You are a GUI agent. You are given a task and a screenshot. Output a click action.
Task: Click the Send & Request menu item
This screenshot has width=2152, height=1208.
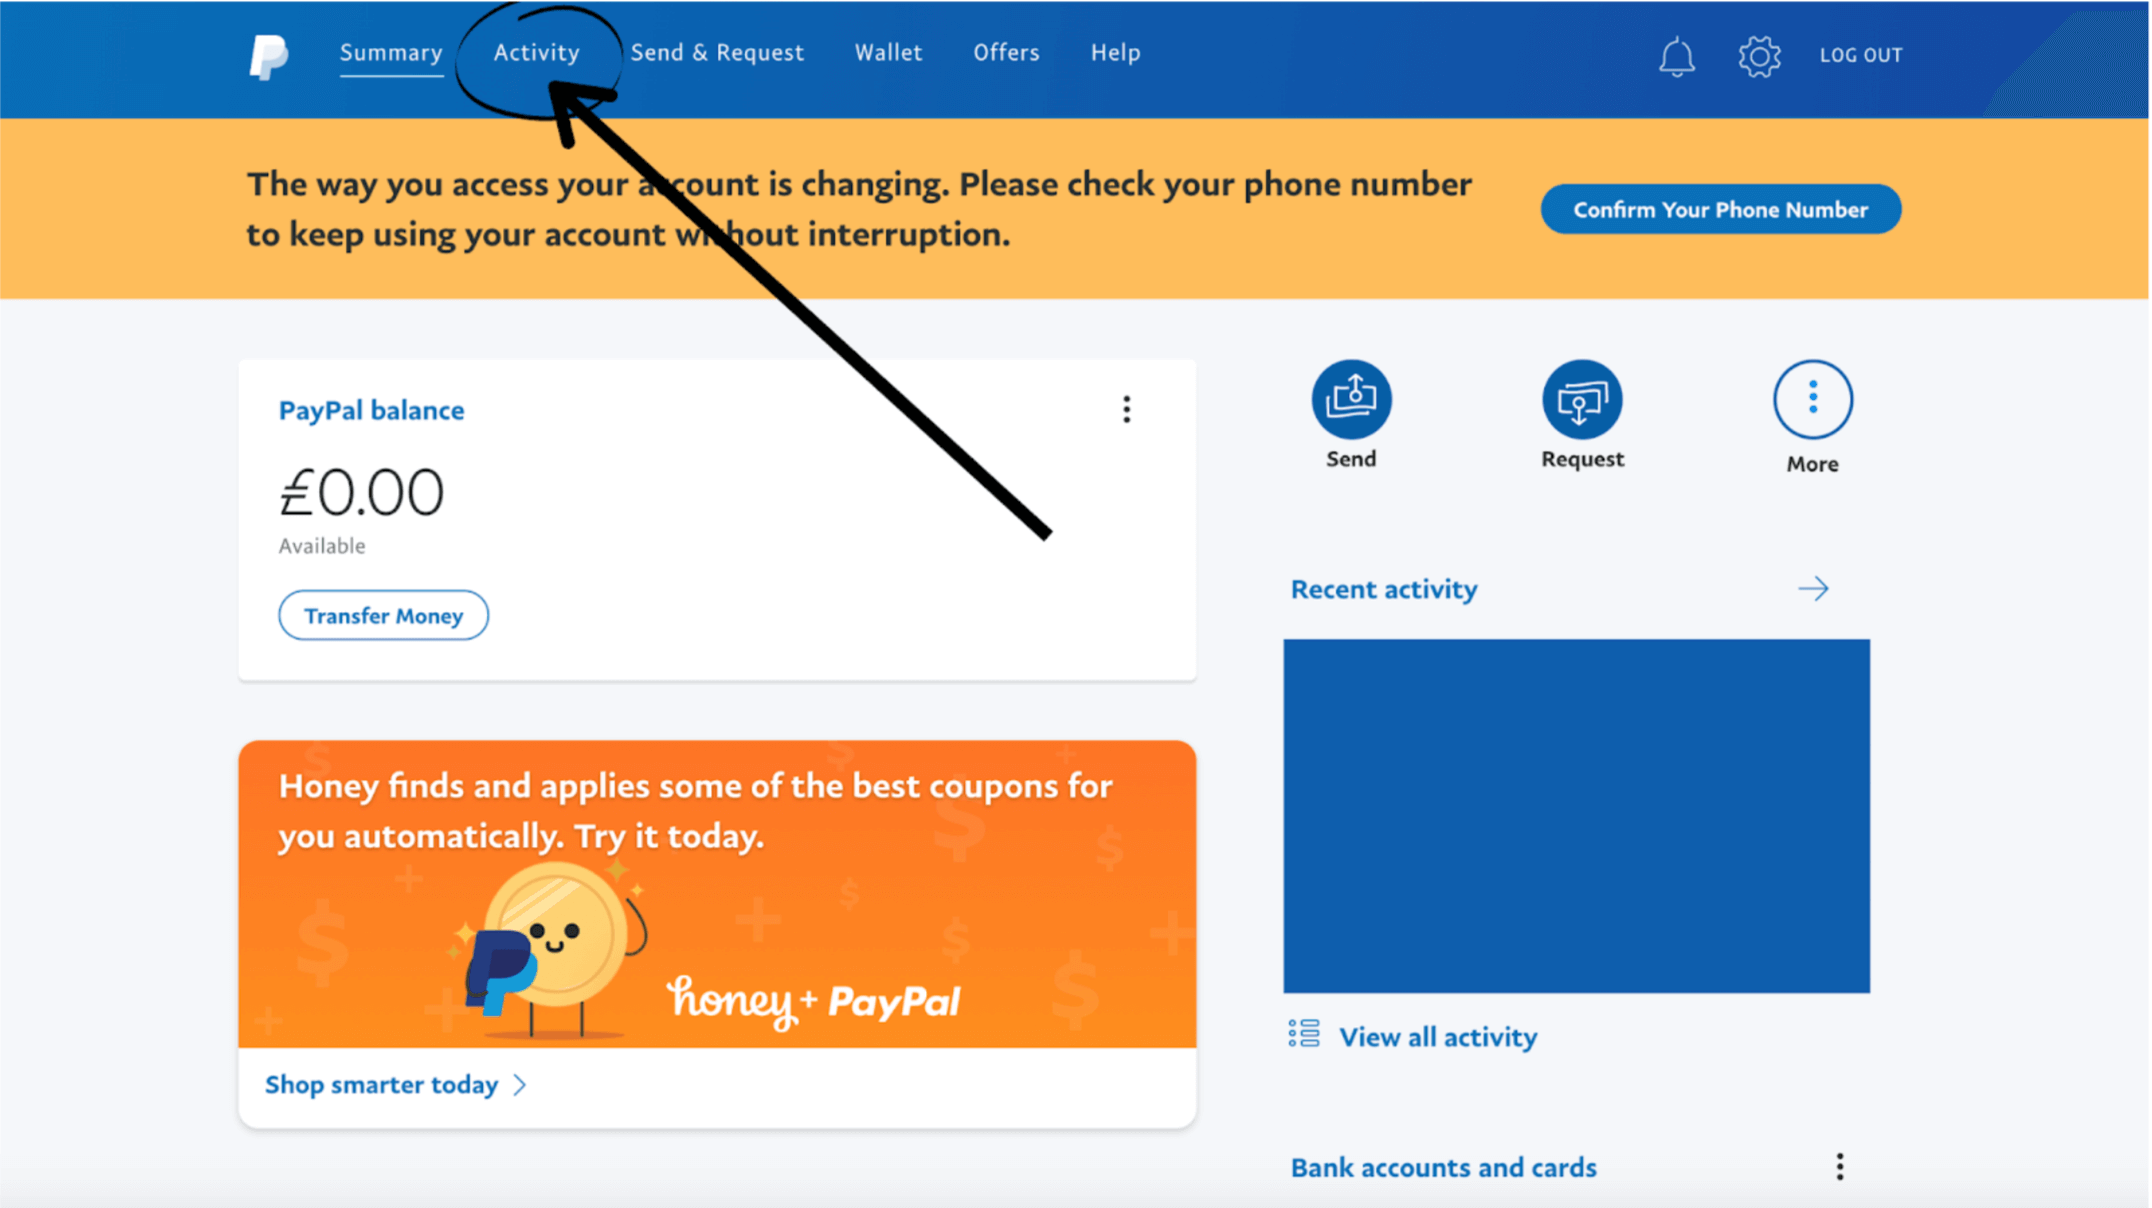pos(717,52)
